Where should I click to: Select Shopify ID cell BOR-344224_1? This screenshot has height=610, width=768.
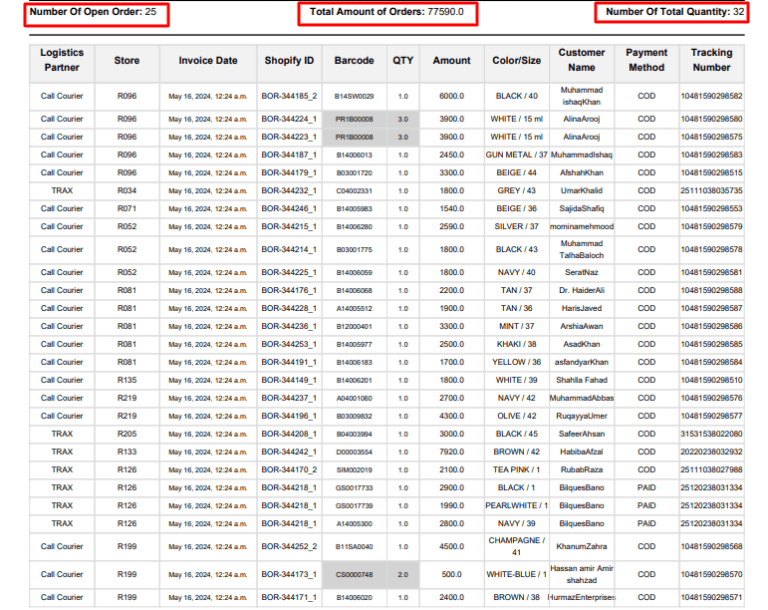click(x=289, y=119)
